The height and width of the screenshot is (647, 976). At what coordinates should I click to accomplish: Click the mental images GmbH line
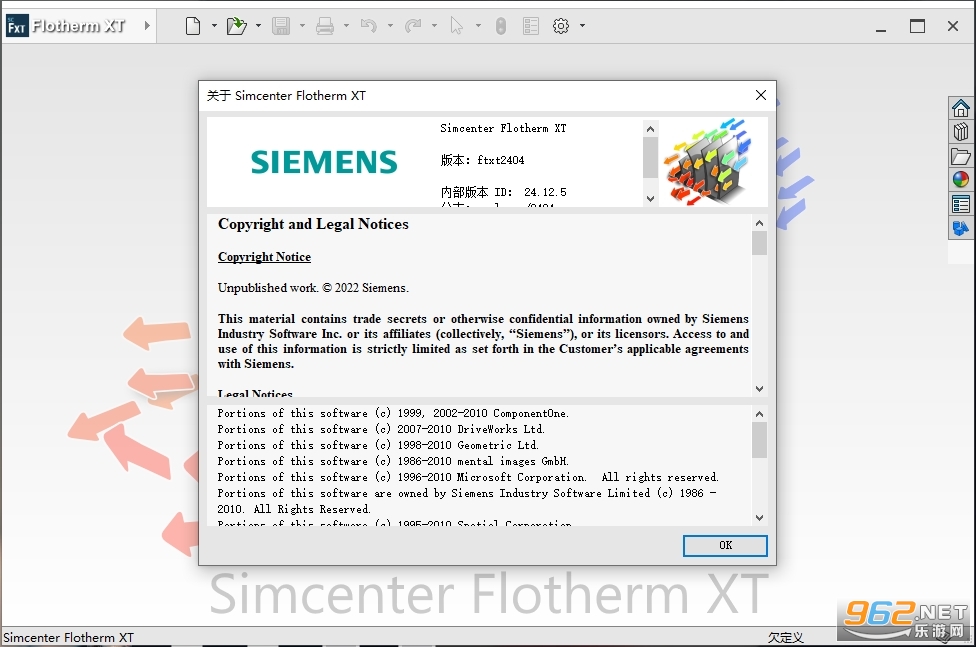click(393, 461)
